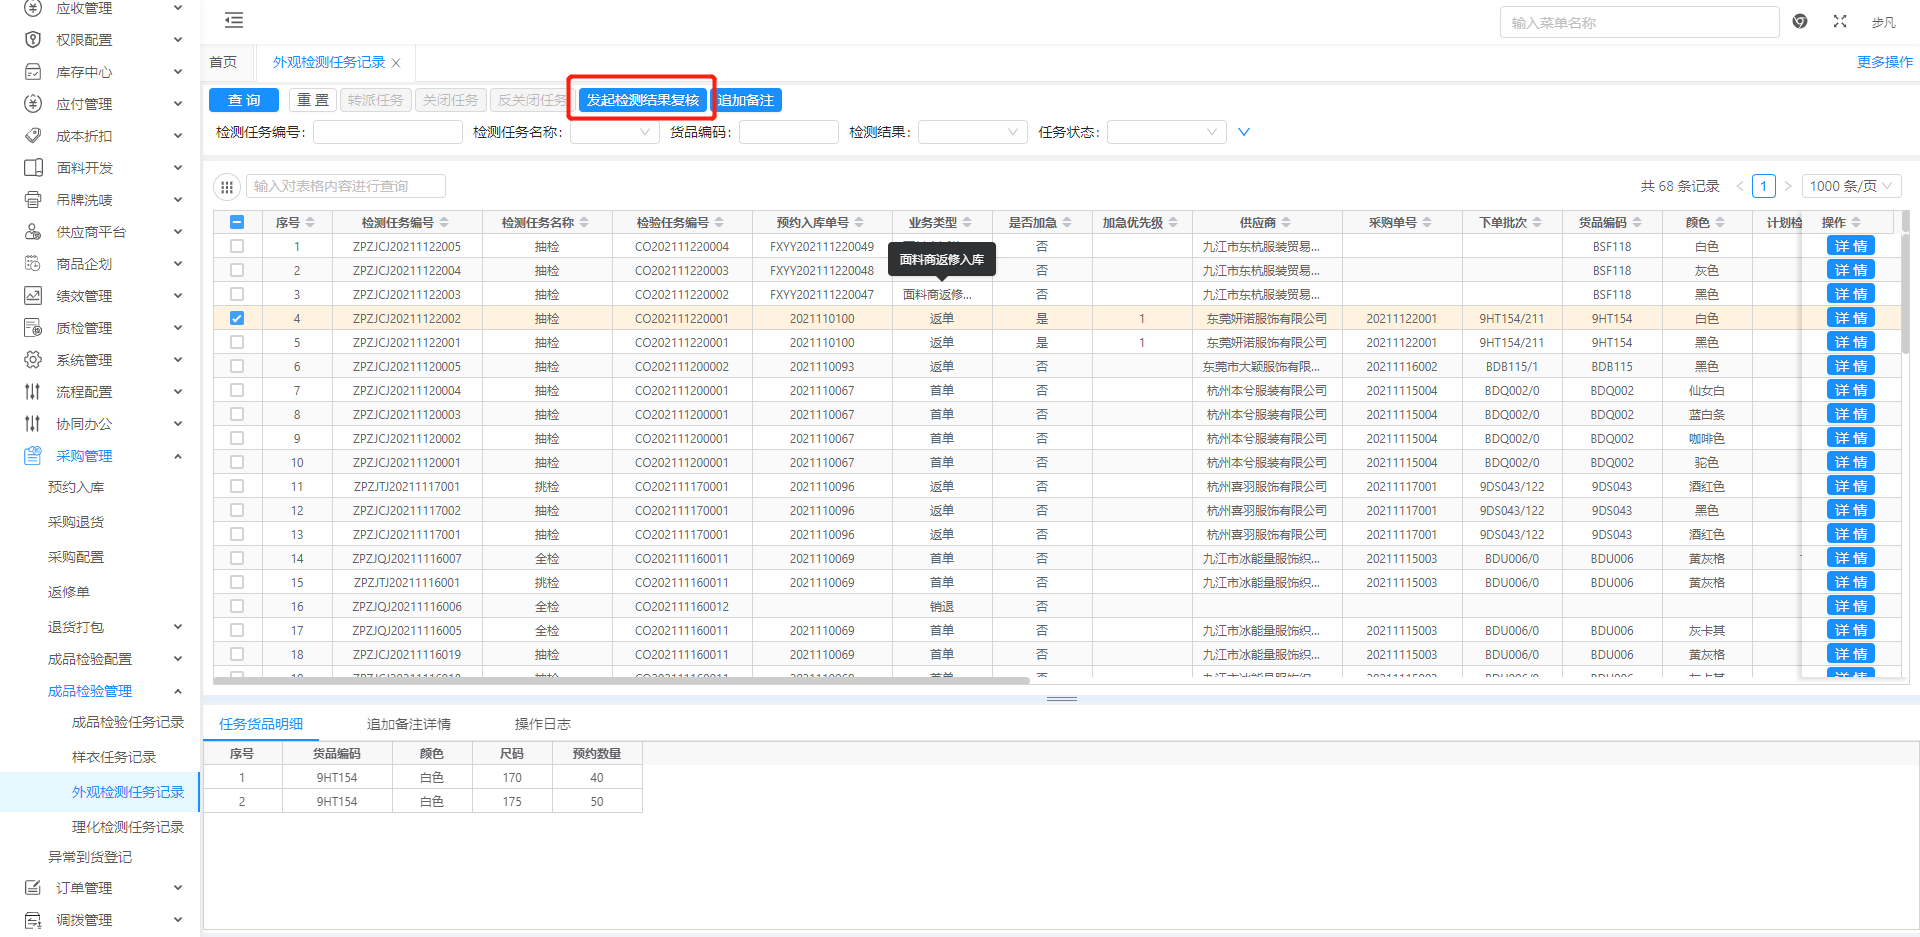Open the column settings grid icon

pos(227,187)
